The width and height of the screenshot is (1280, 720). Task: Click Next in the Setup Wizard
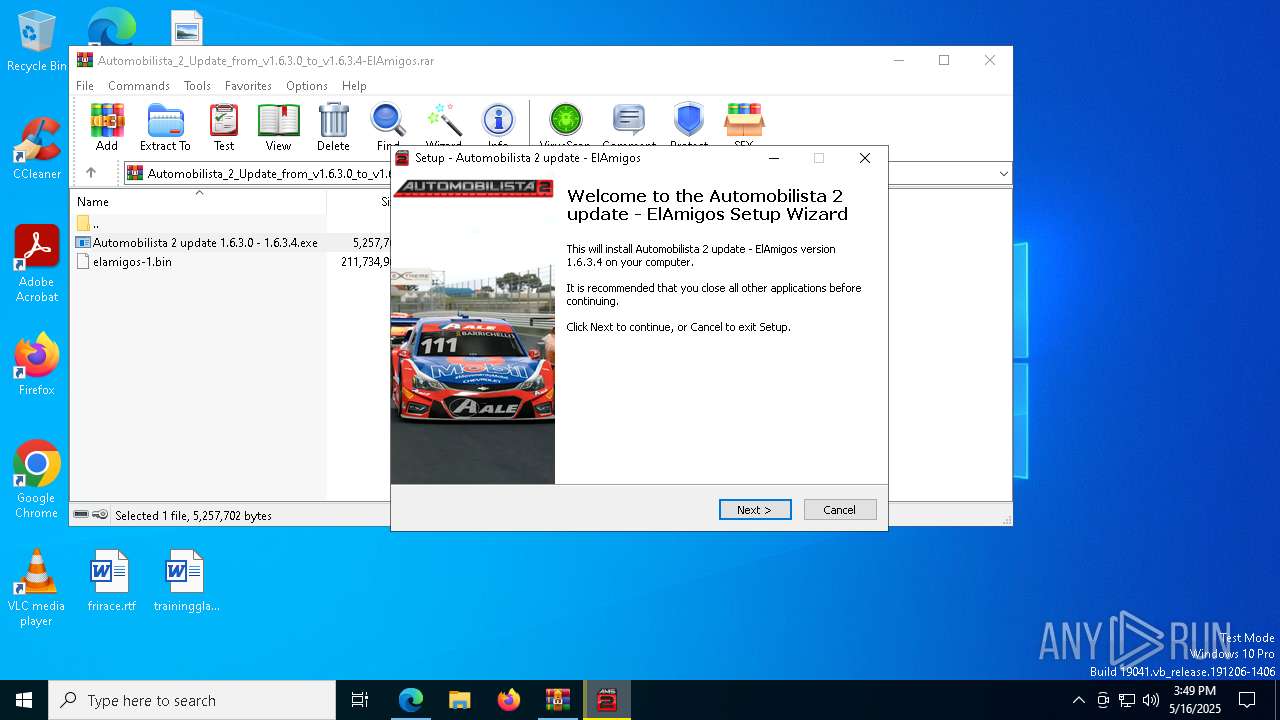coord(755,510)
